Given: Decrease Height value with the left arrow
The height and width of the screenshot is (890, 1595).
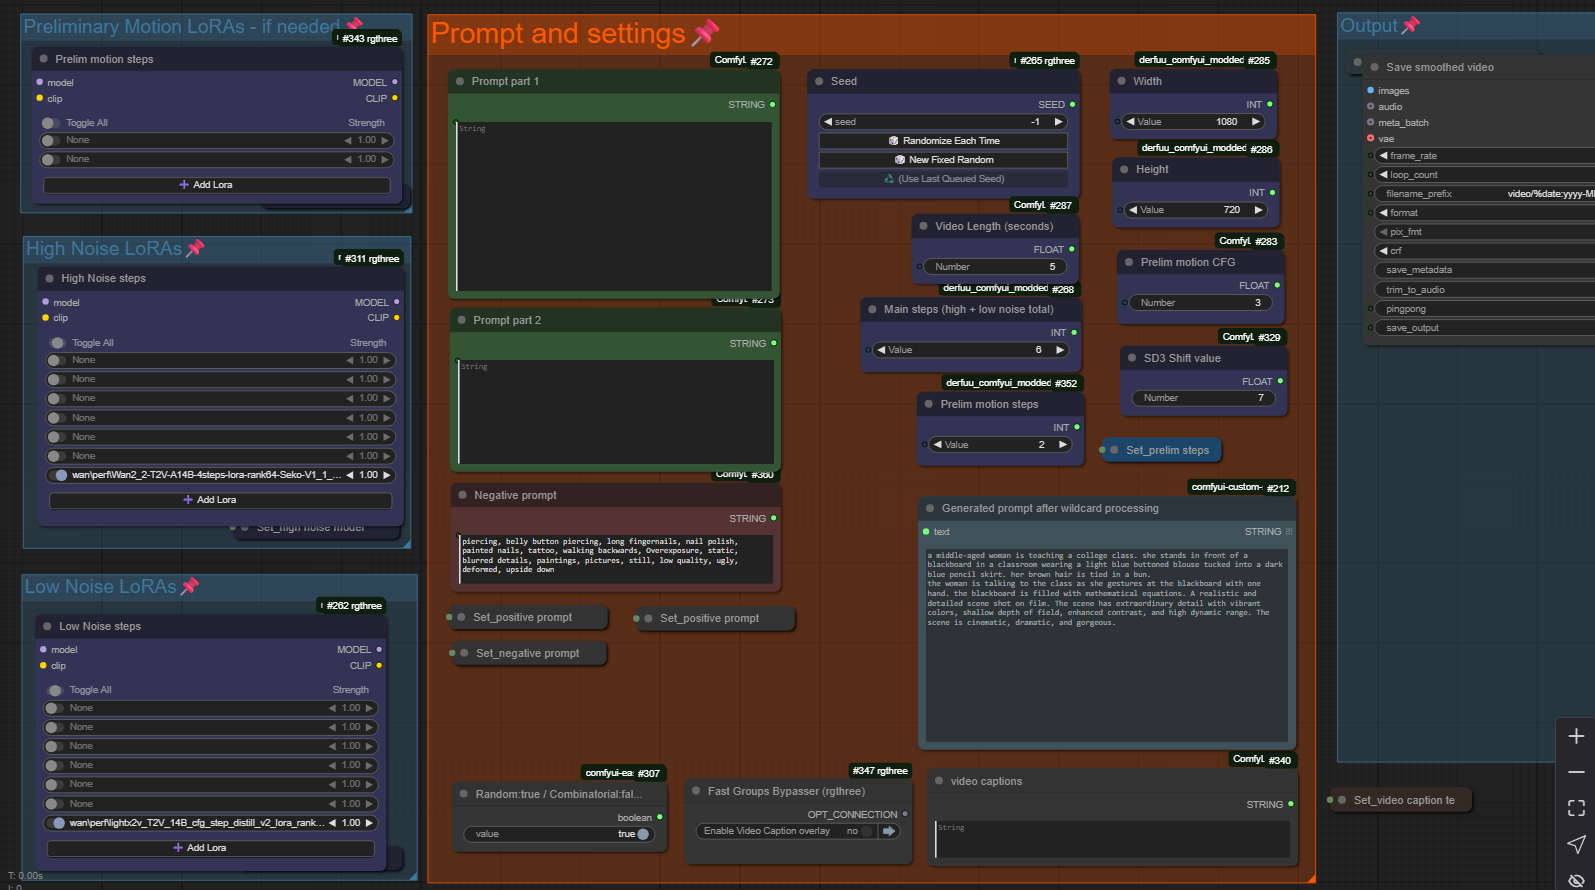Looking at the screenshot, I should click(1132, 210).
